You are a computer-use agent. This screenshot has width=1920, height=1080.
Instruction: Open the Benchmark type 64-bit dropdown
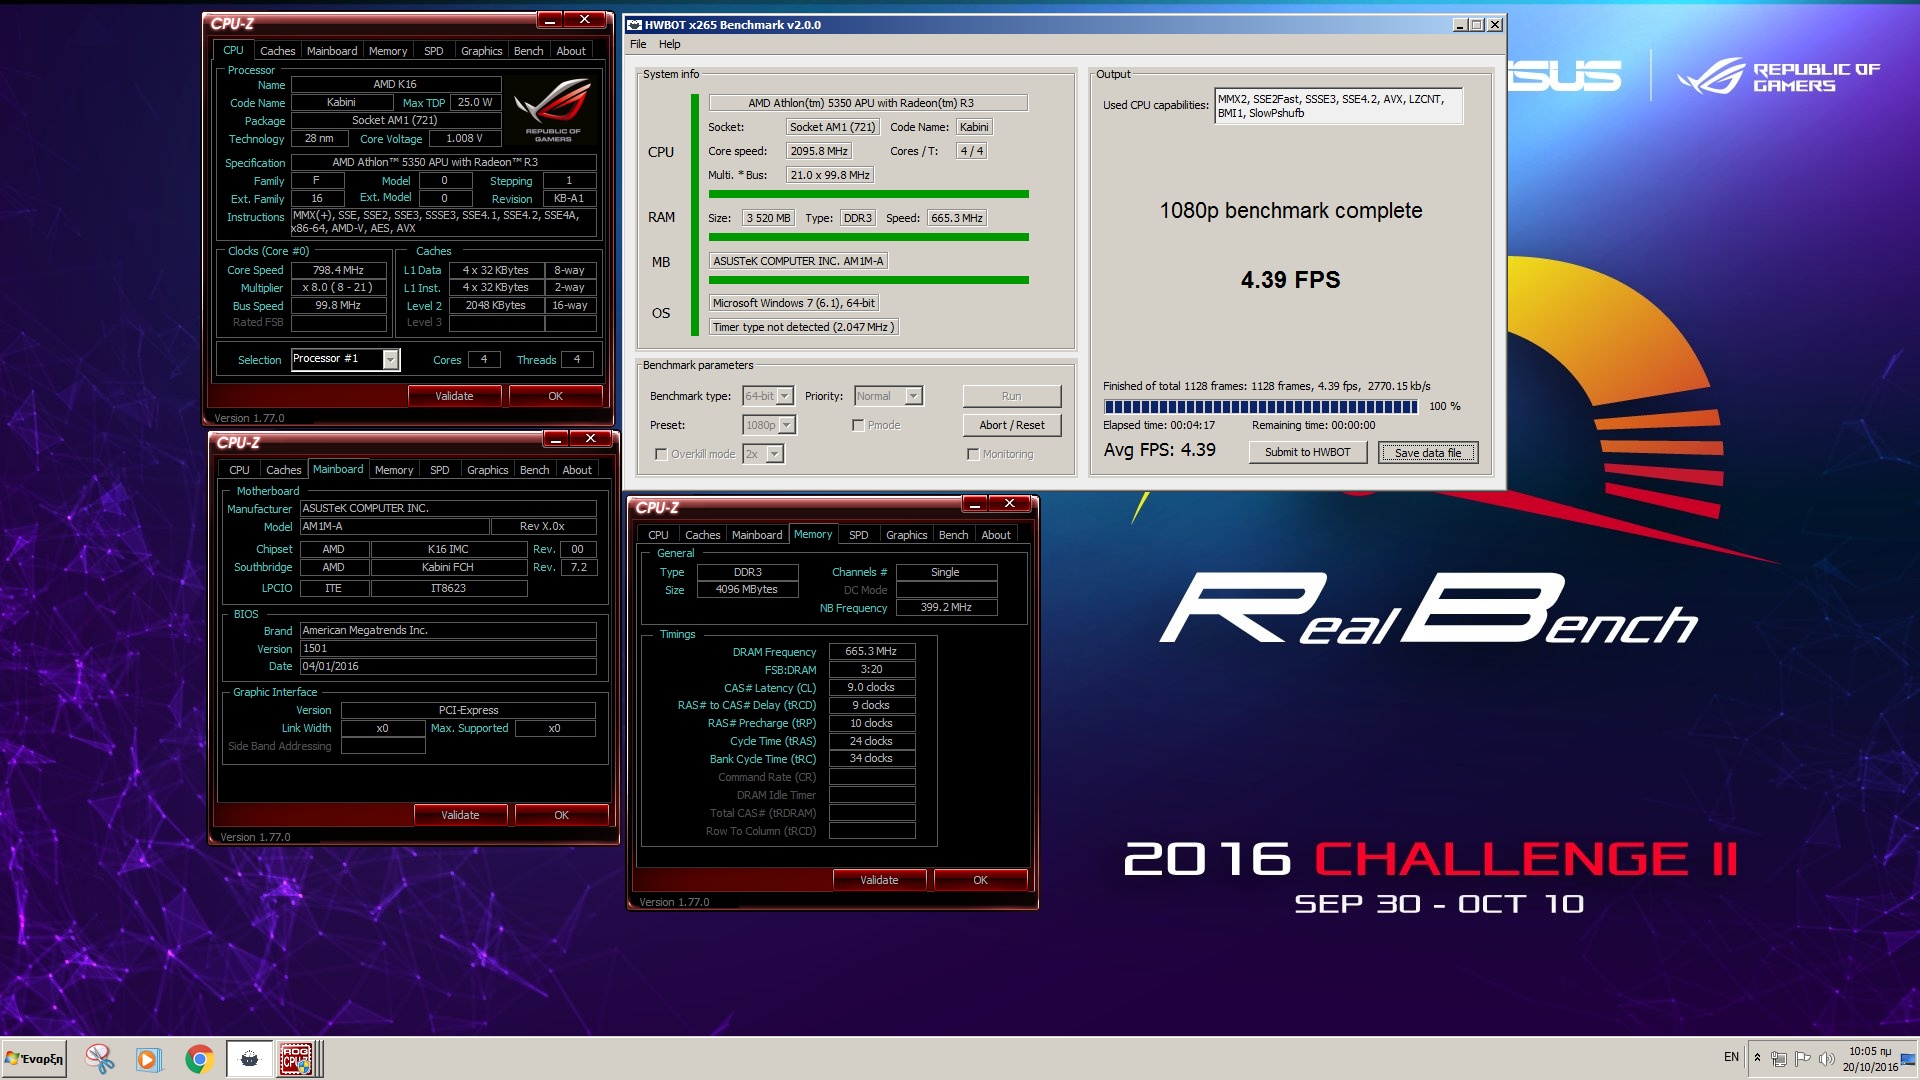768,396
